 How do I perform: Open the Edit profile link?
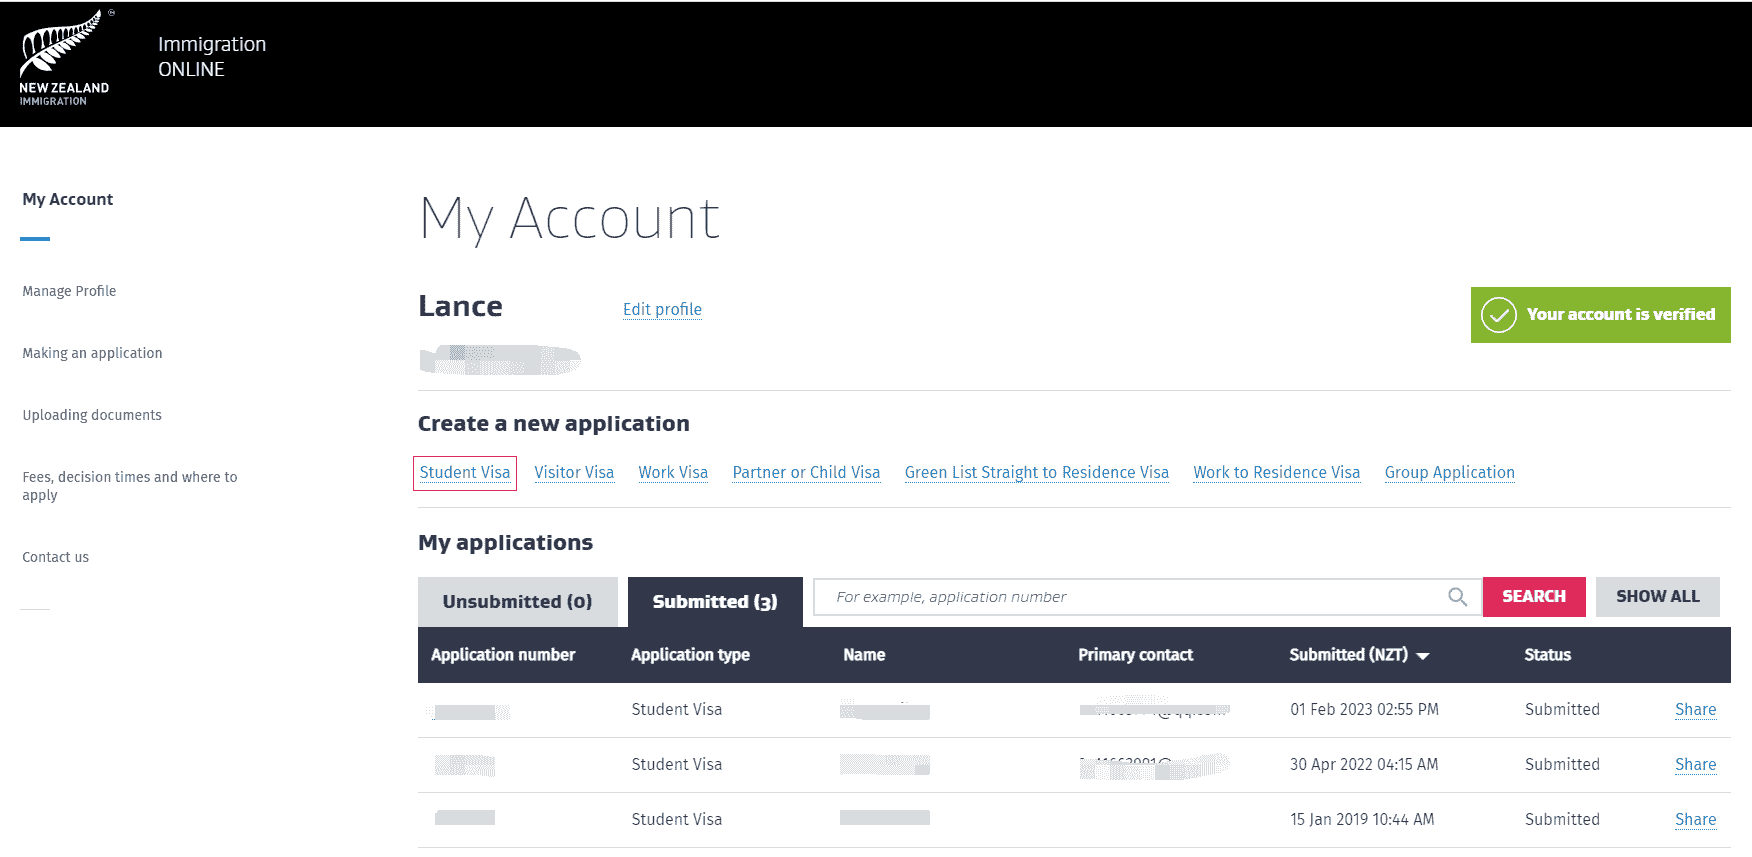pyautogui.click(x=662, y=310)
